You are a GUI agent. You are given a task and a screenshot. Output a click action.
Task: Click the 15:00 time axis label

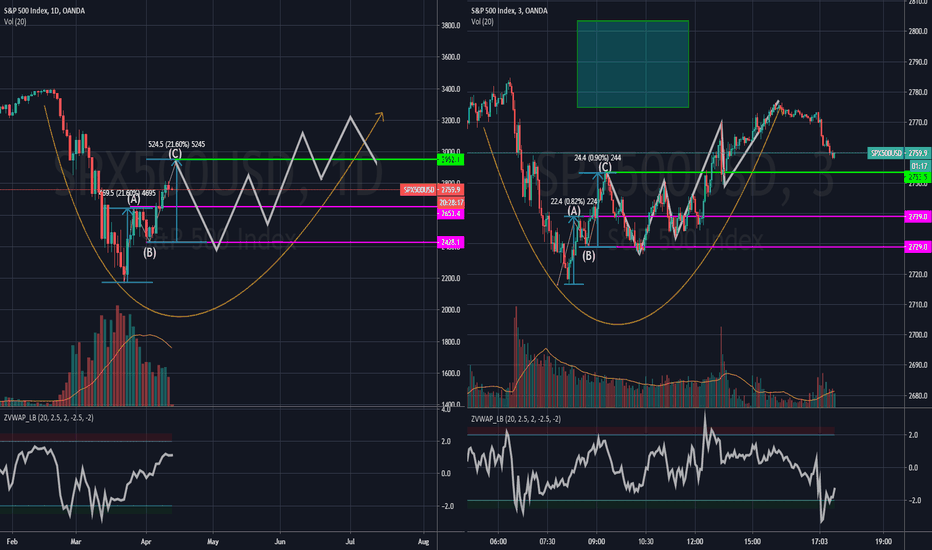click(752, 542)
